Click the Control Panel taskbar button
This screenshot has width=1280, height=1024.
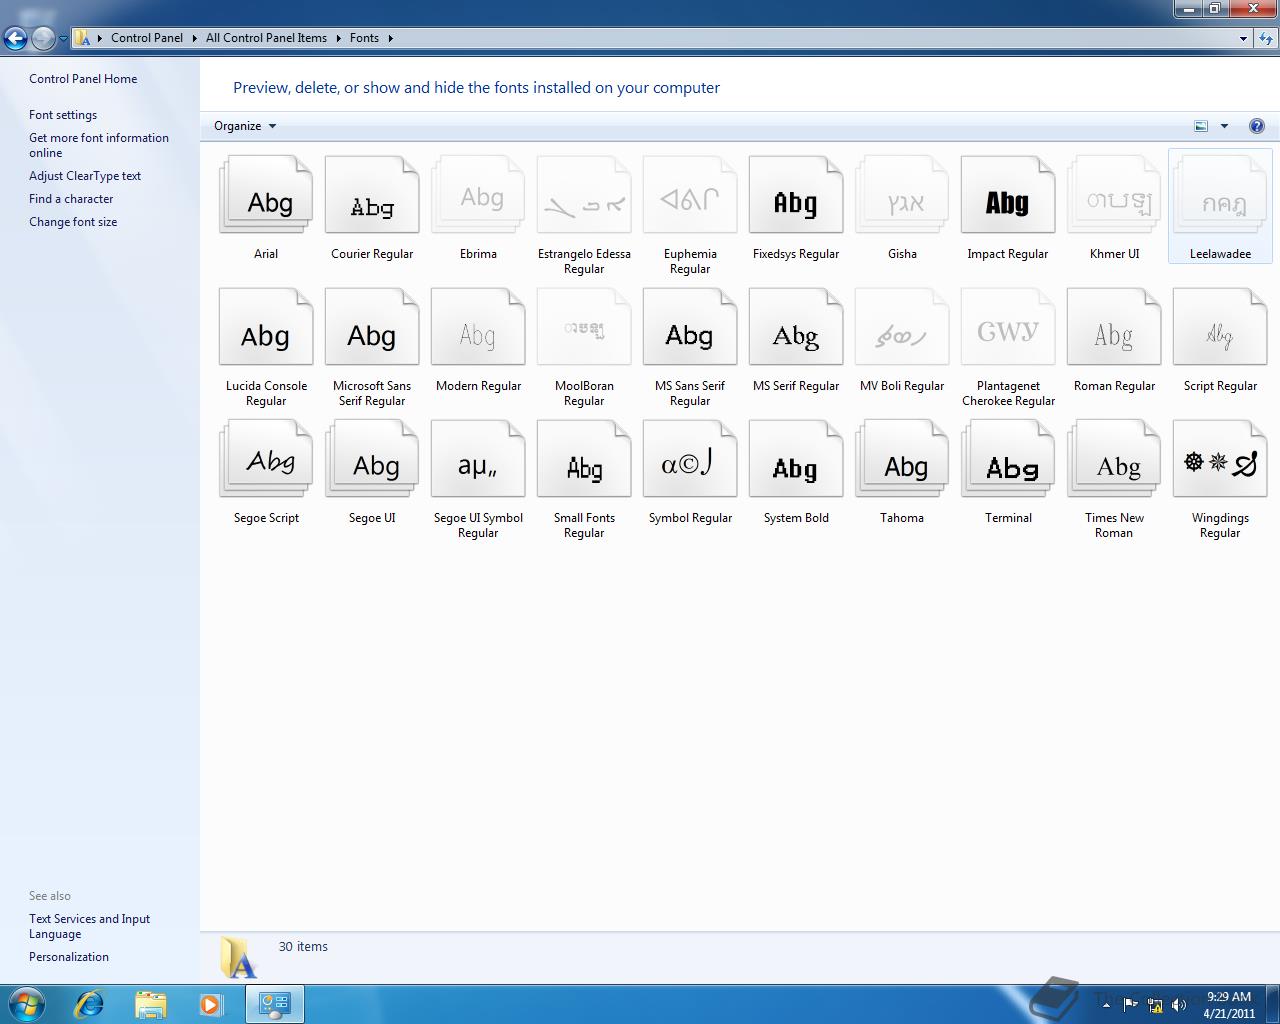(x=275, y=1004)
